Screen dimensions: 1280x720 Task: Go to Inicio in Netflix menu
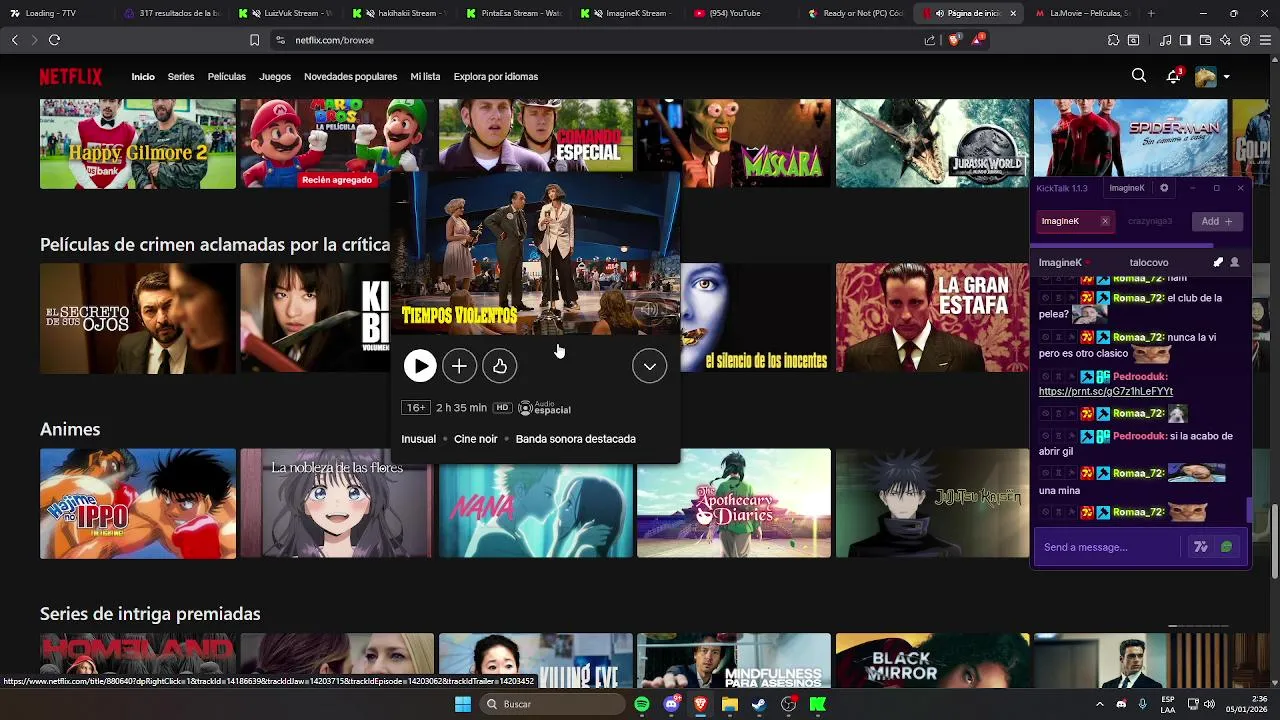[143, 77]
